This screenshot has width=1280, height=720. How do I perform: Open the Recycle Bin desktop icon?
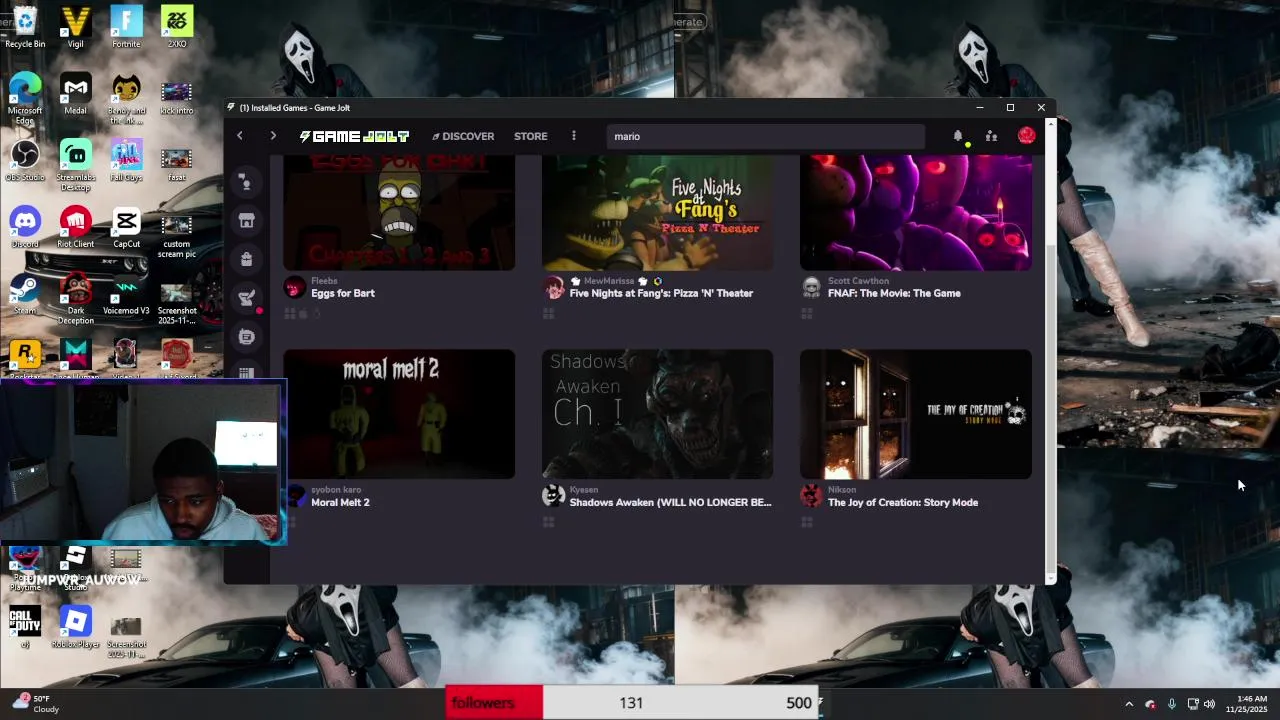tap(25, 27)
